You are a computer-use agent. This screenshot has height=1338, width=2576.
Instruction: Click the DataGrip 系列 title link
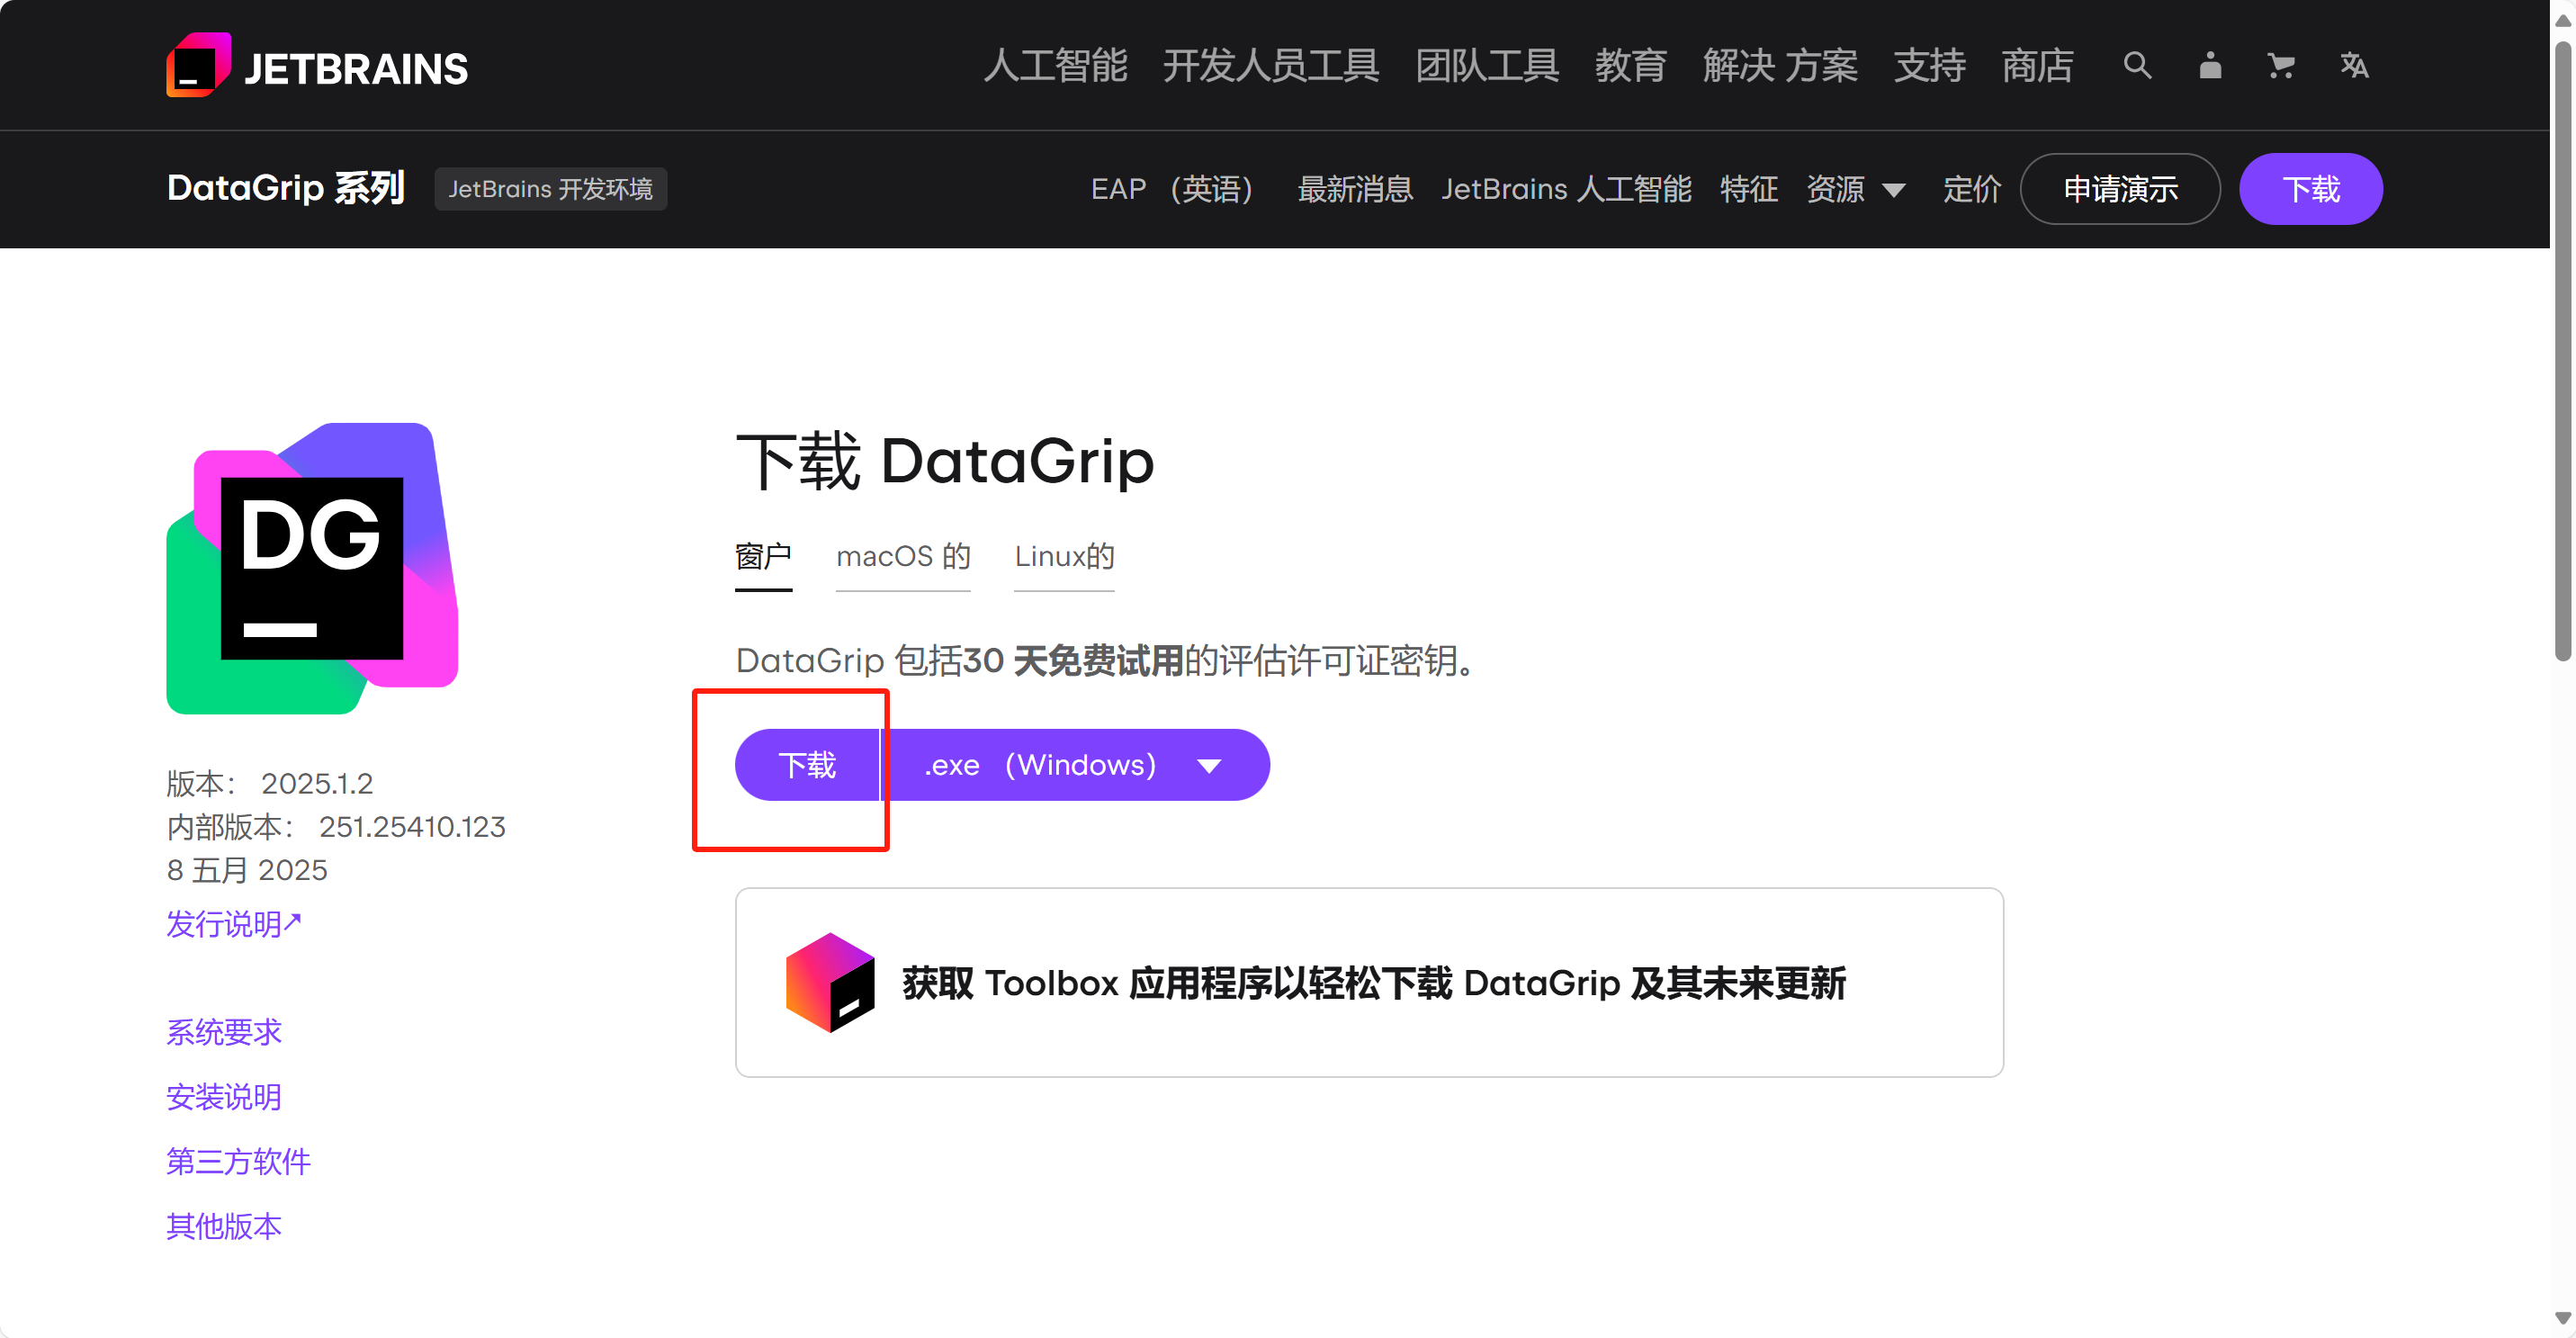tap(286, 188)
